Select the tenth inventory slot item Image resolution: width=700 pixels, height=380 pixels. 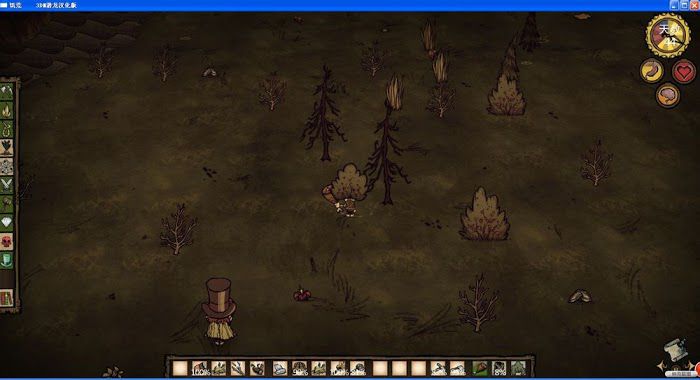point(357,368)
